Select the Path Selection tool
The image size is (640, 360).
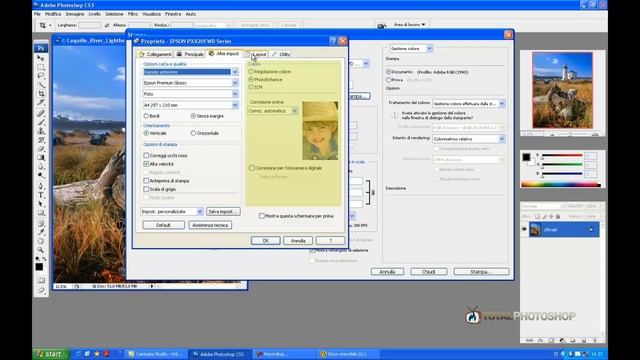(41, 204)
